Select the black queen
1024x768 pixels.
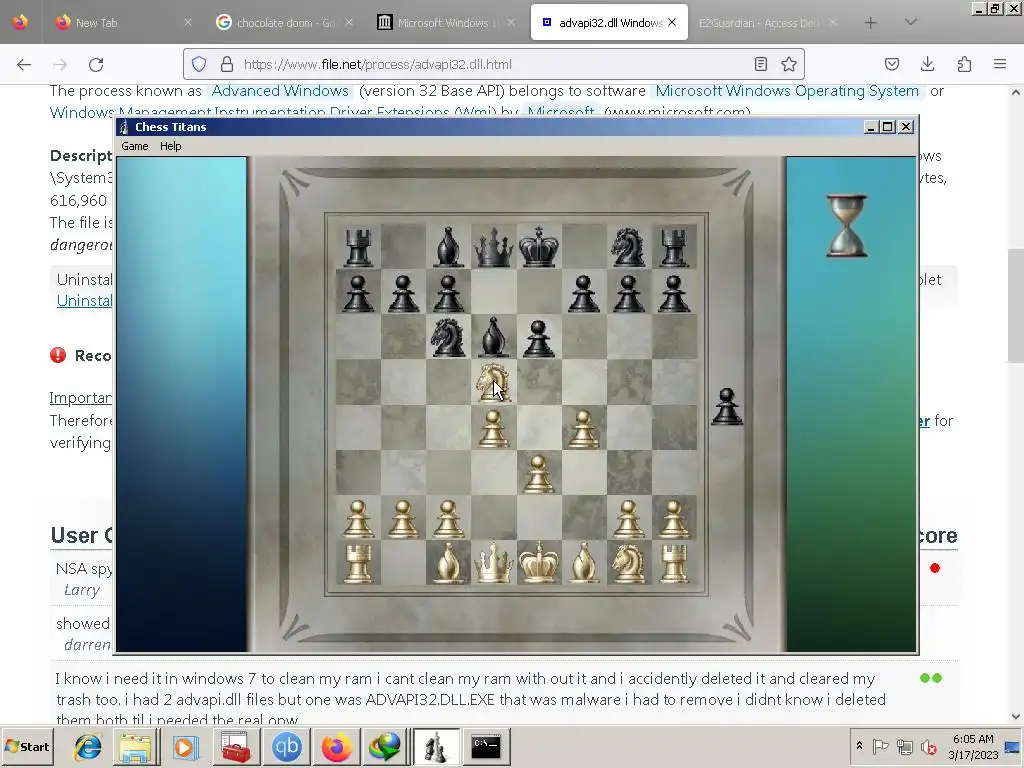tap(493, 247)
